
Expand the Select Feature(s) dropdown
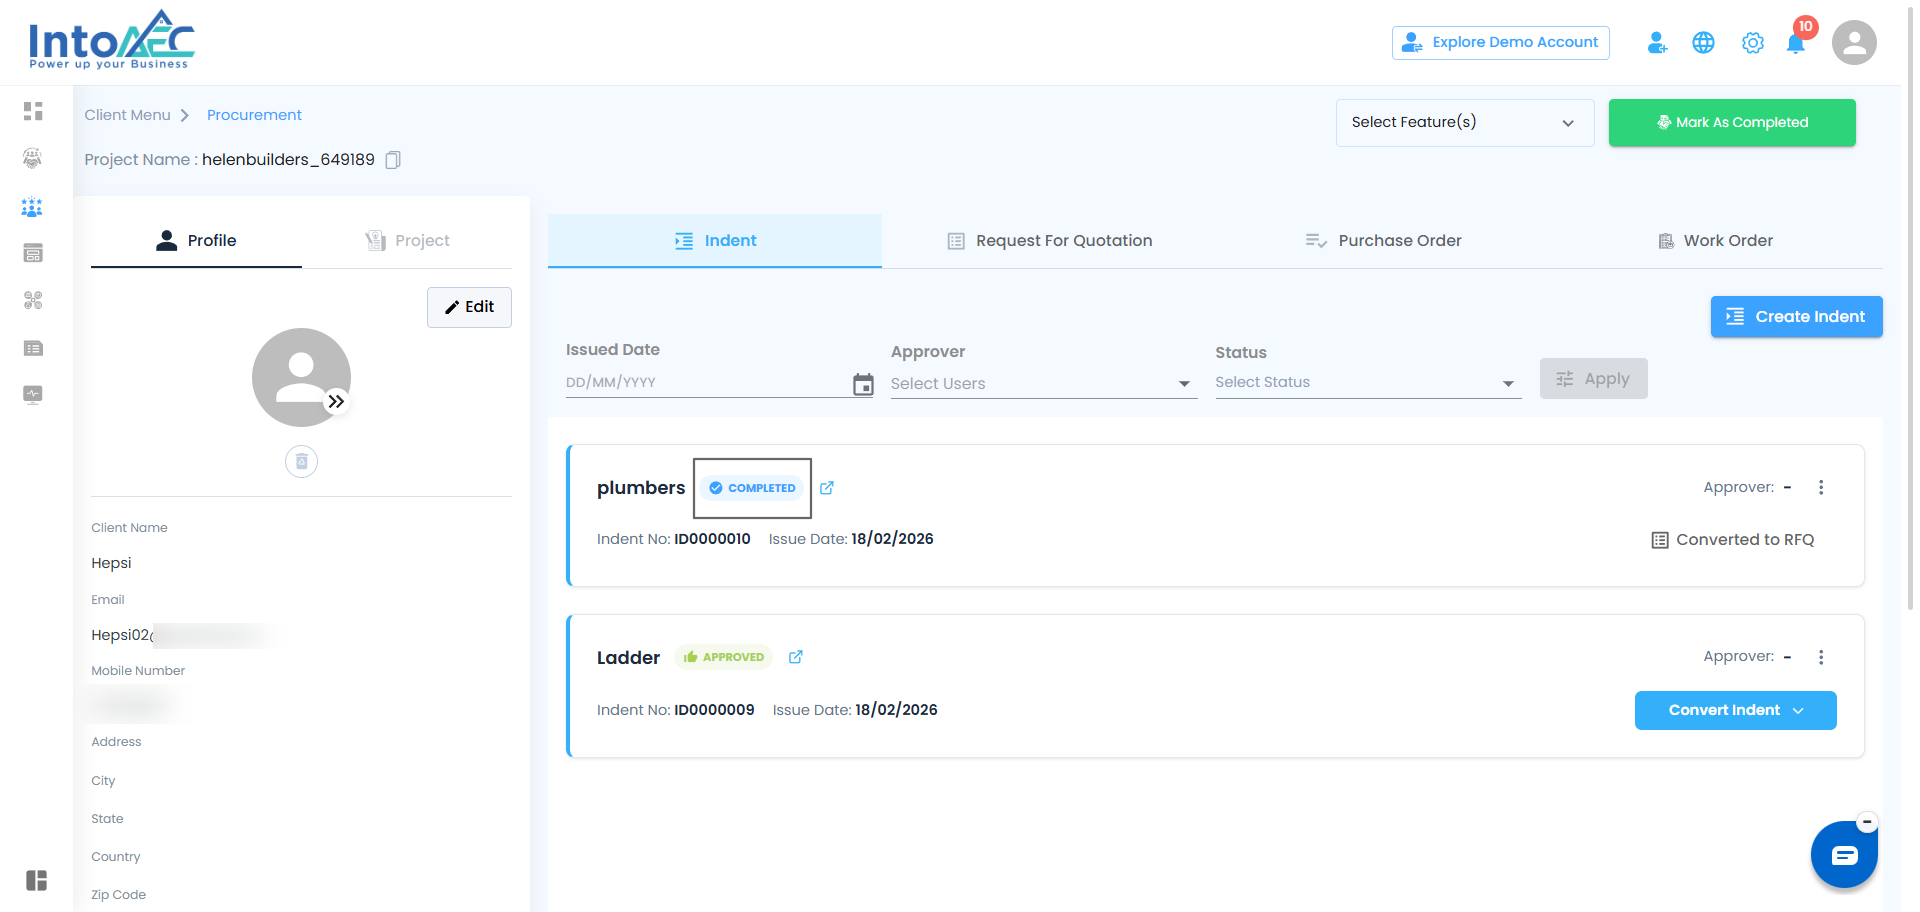point(1465,123)
